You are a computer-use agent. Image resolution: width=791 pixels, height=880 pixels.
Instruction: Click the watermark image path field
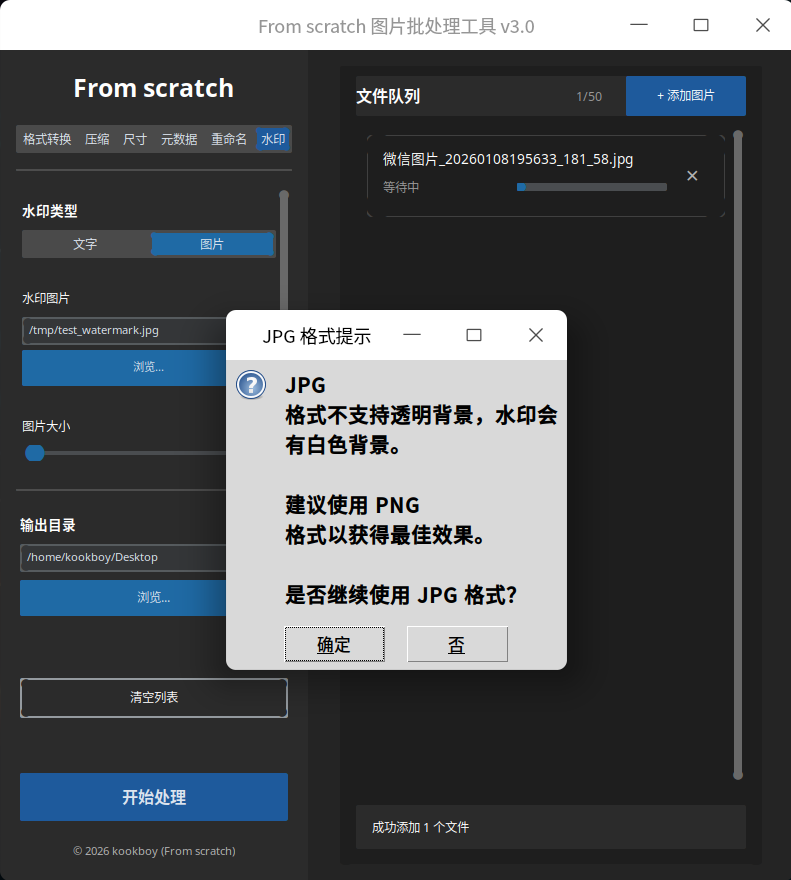click(x=124, y=331)
